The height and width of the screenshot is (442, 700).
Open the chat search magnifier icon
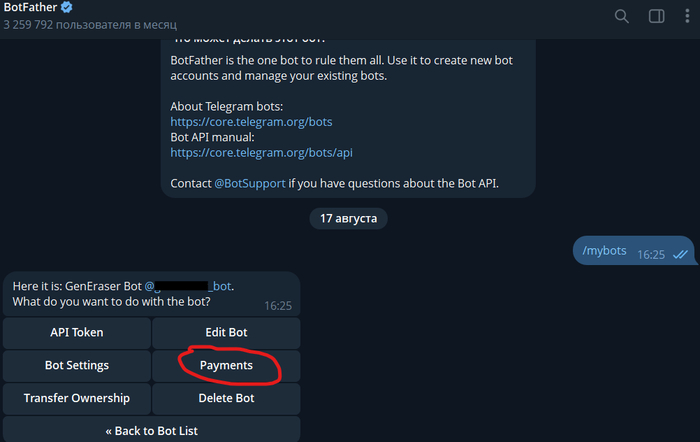[621, 17]
